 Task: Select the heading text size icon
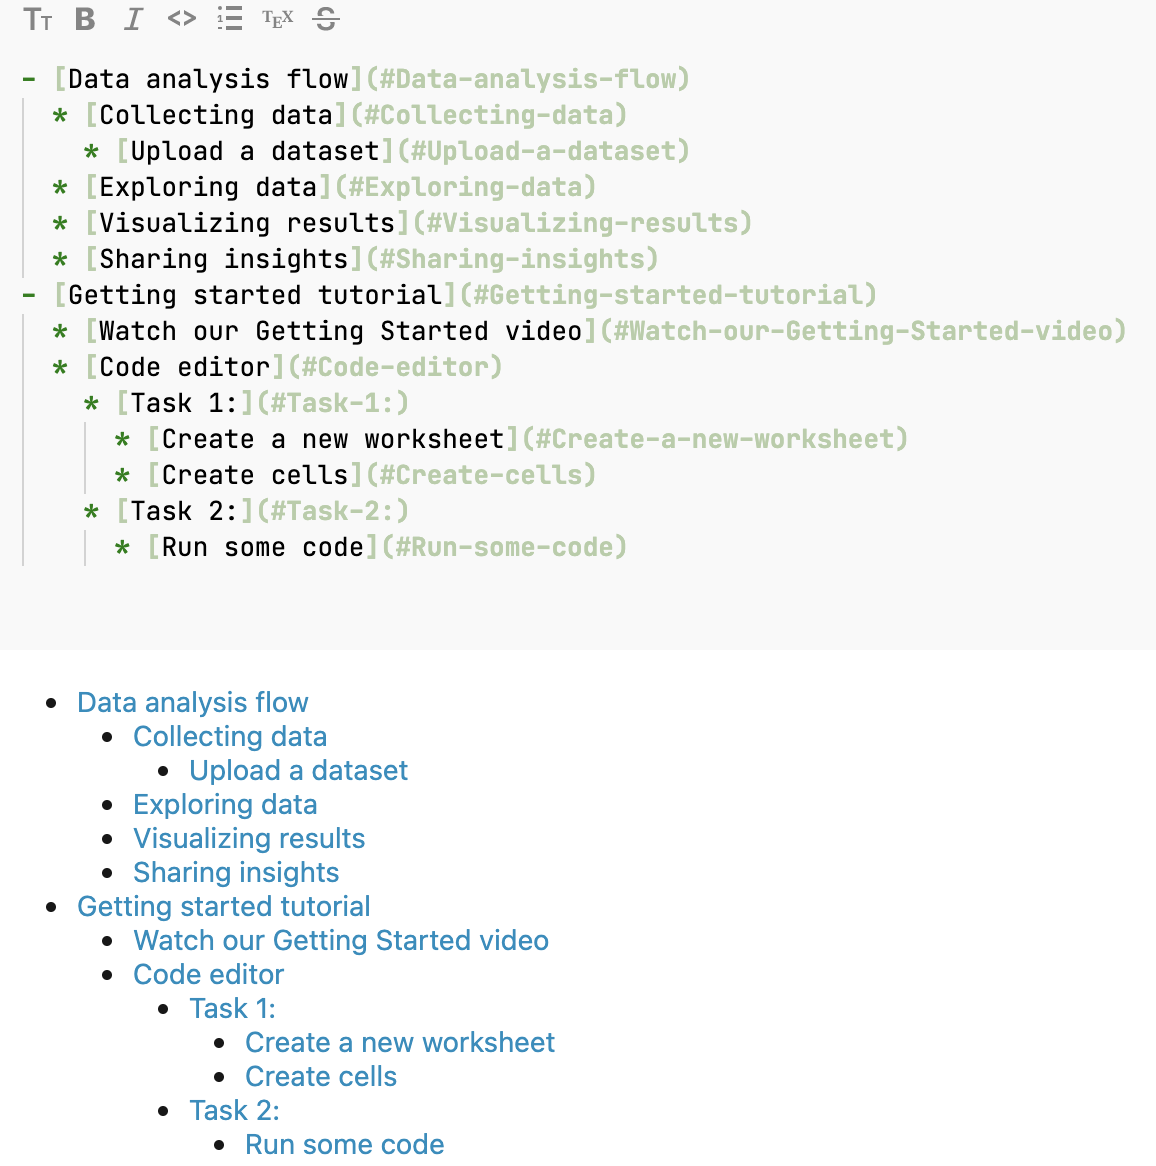tap(38, 19)
